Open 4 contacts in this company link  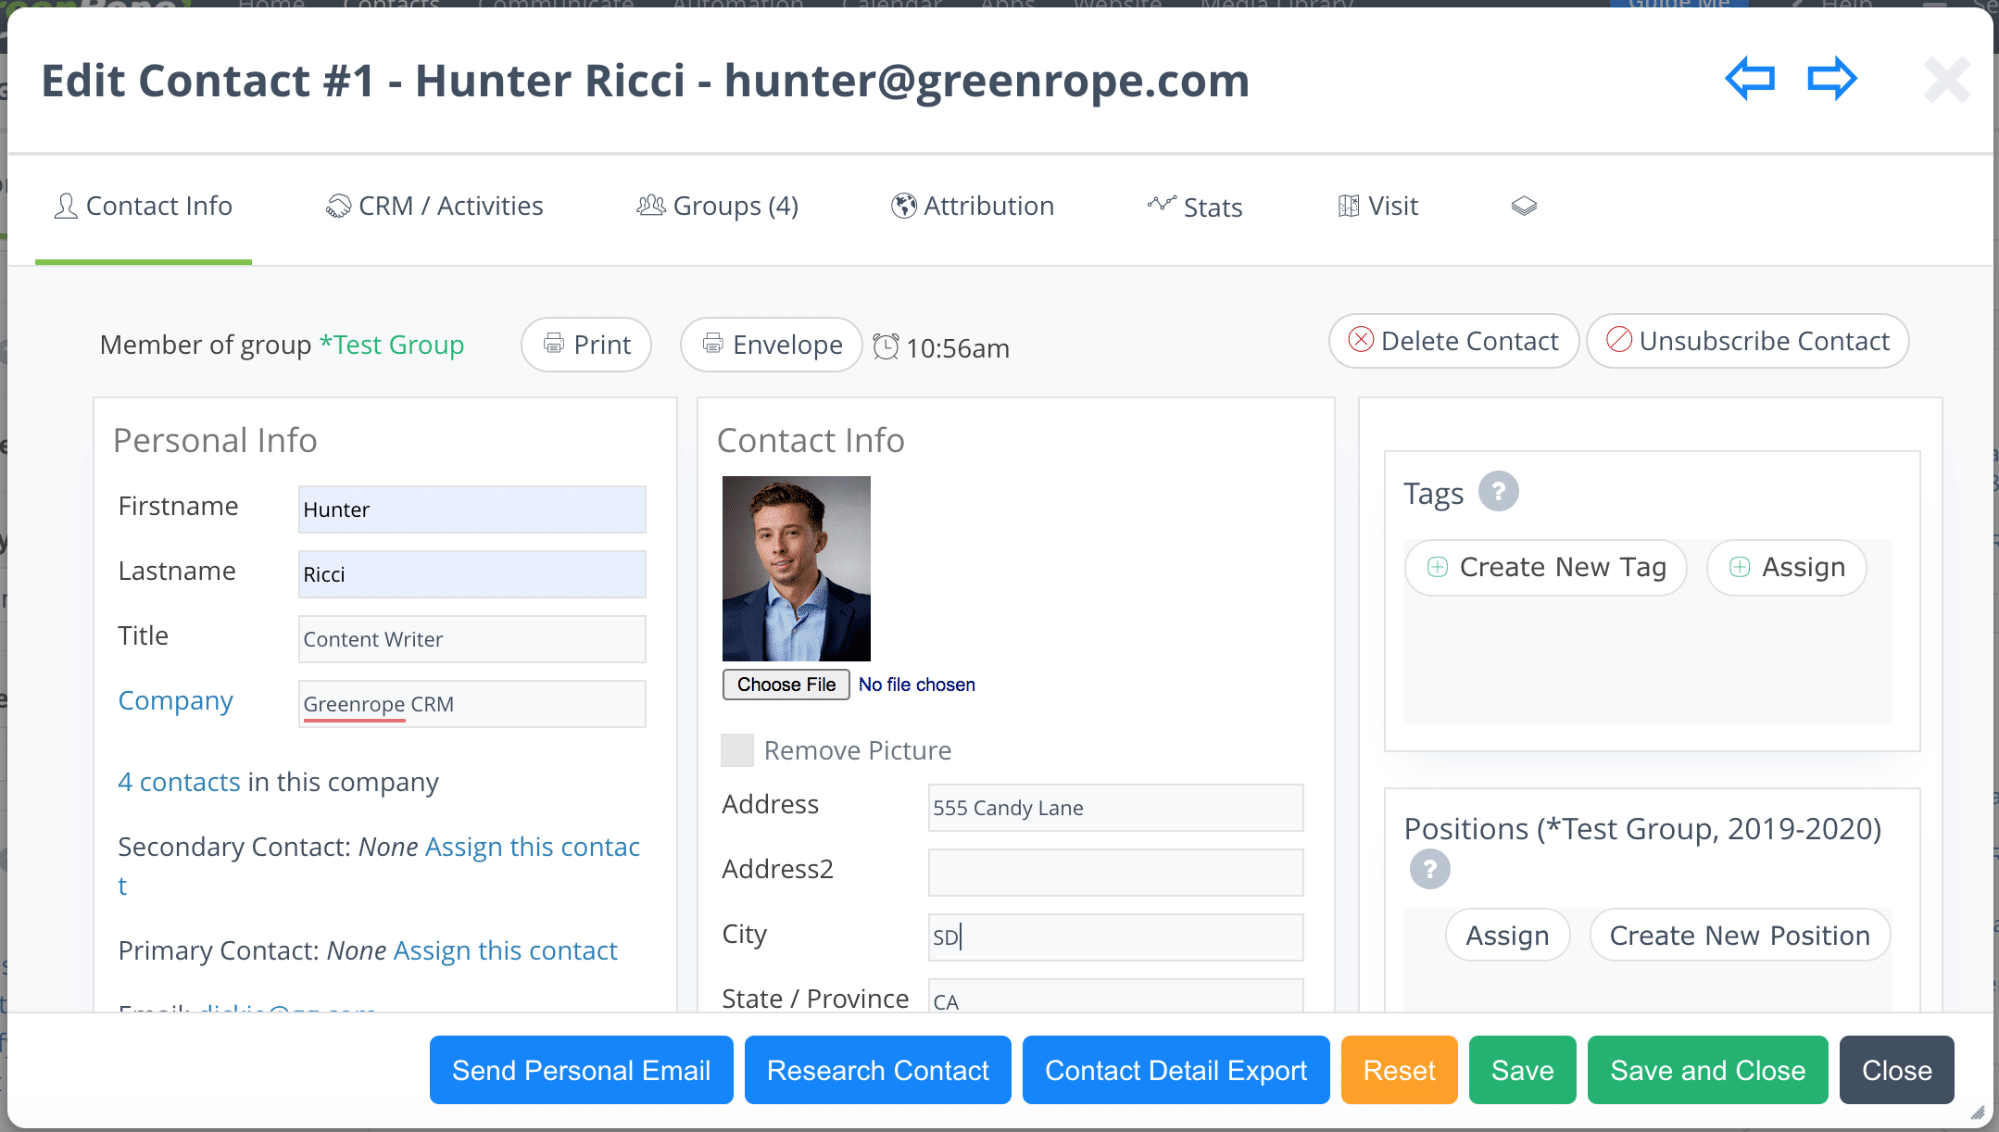point(179,782)
